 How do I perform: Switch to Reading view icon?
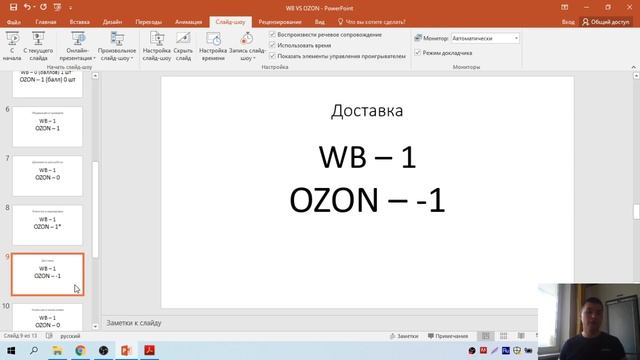click(x=521, y=336)
